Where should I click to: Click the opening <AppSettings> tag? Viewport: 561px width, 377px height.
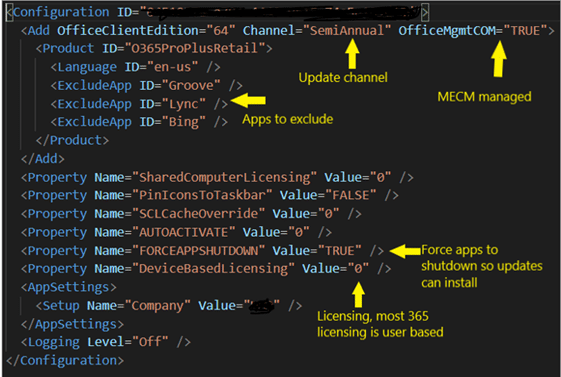click(68, 288)
